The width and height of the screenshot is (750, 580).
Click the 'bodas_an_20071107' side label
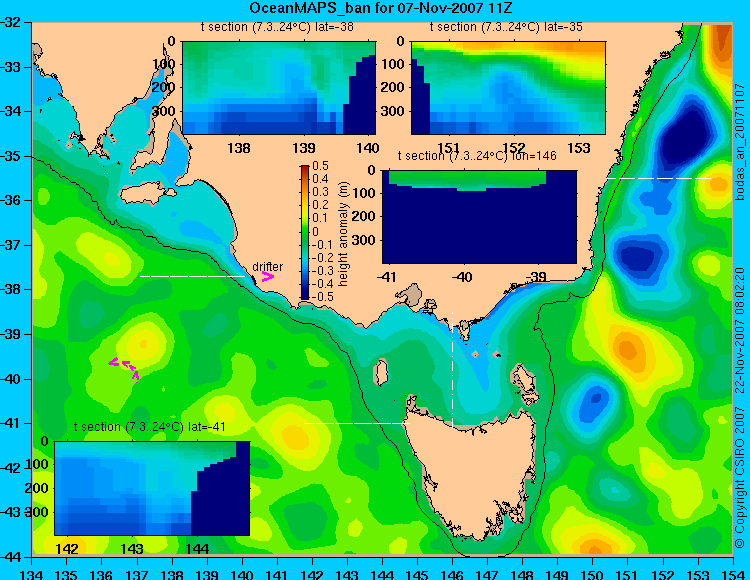[x=740, y=142]
